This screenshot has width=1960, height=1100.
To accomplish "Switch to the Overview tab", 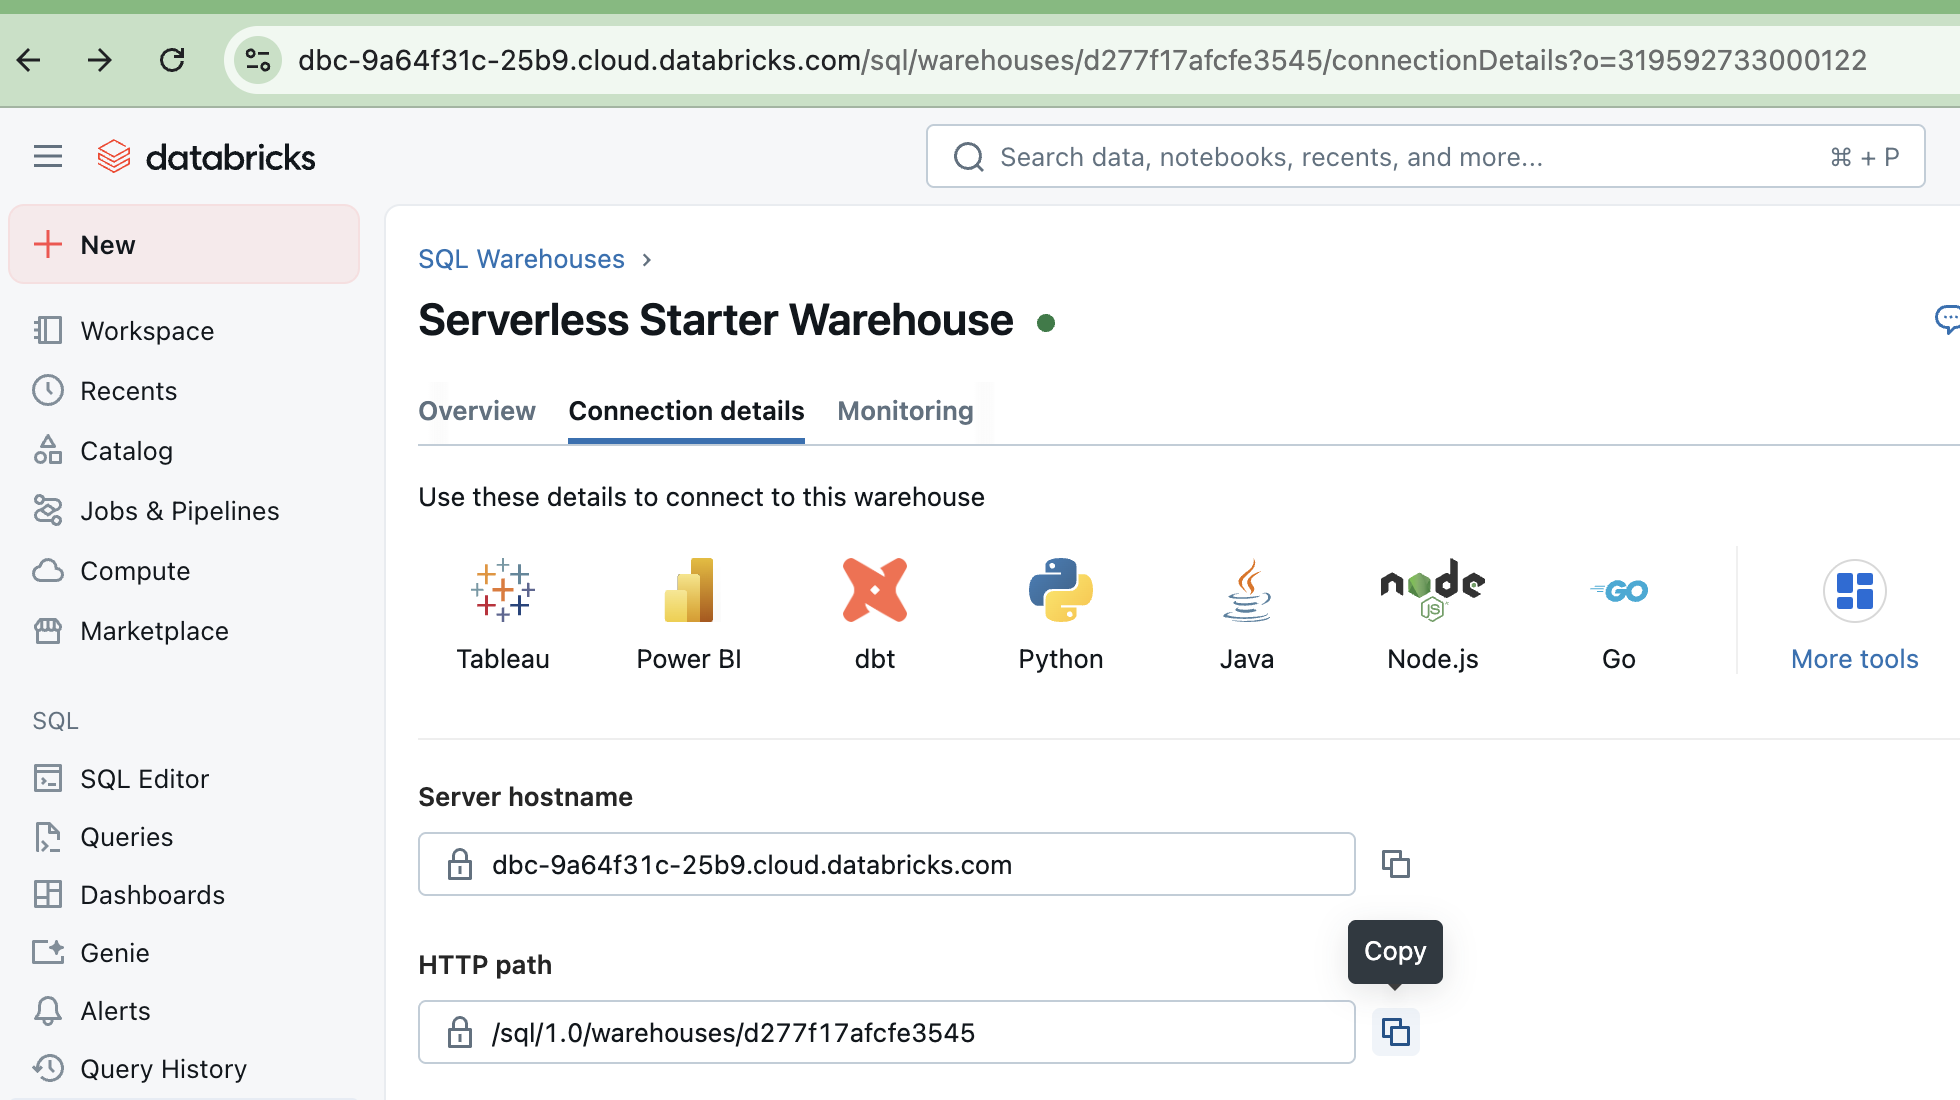I will [x=477, y=411].
